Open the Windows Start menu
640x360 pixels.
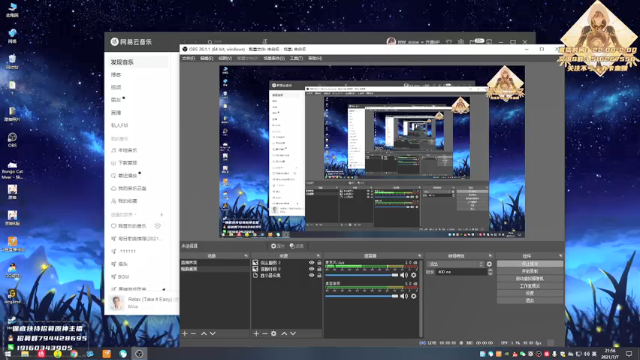click(x=8, y=353)
